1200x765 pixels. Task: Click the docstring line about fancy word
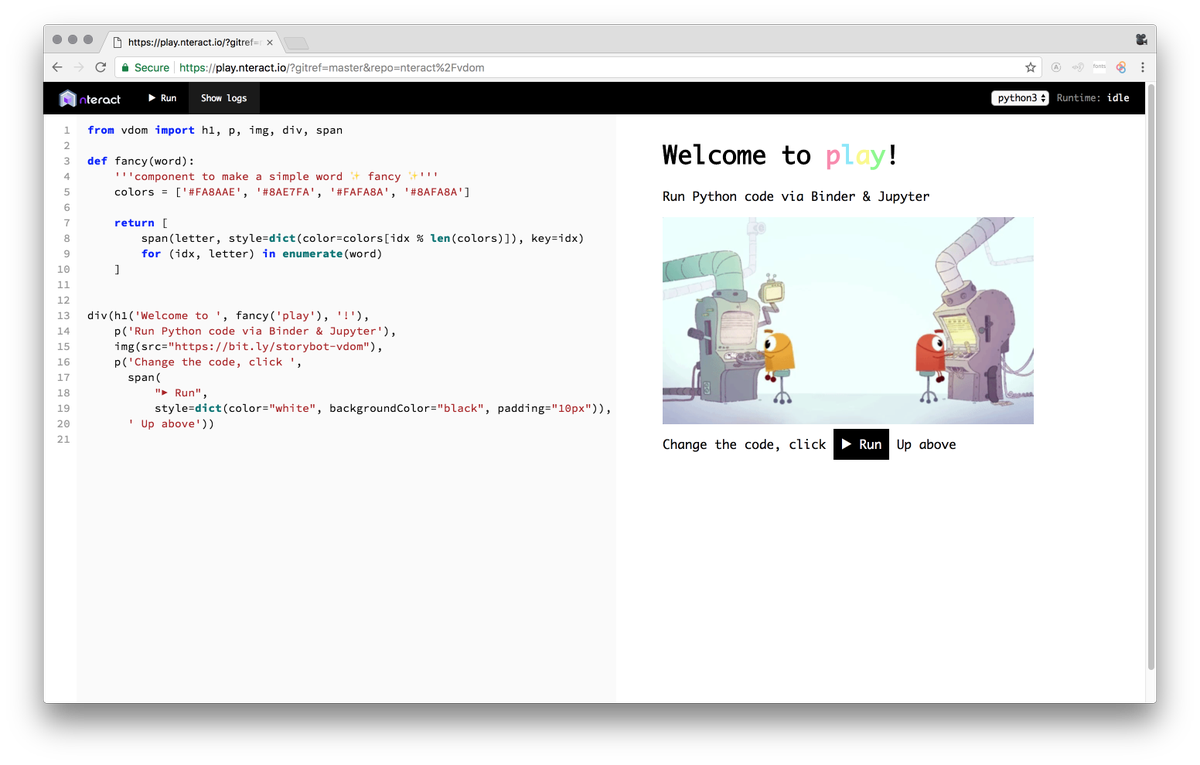(276, 176)
